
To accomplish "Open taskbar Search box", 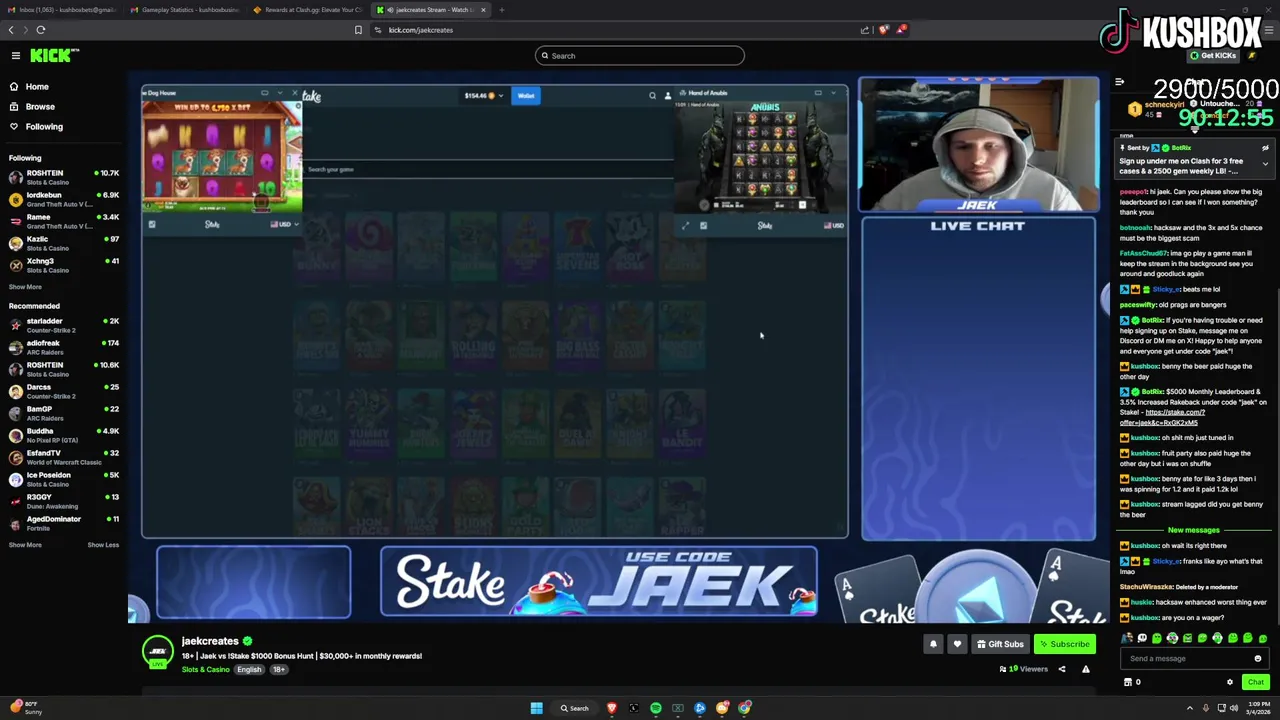I will coord(575,708).
